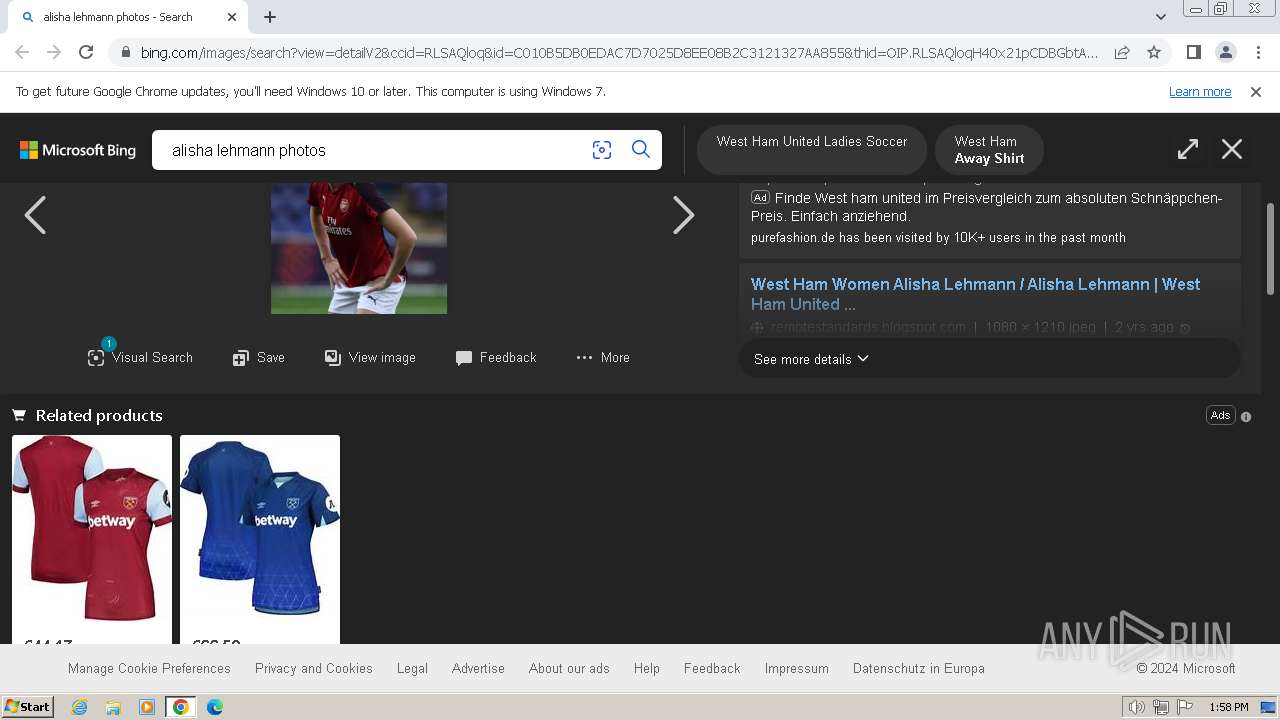Screen dimensions: 1280x720
Task: Open the footer Feedback link
Action: [x=712, y=668]
